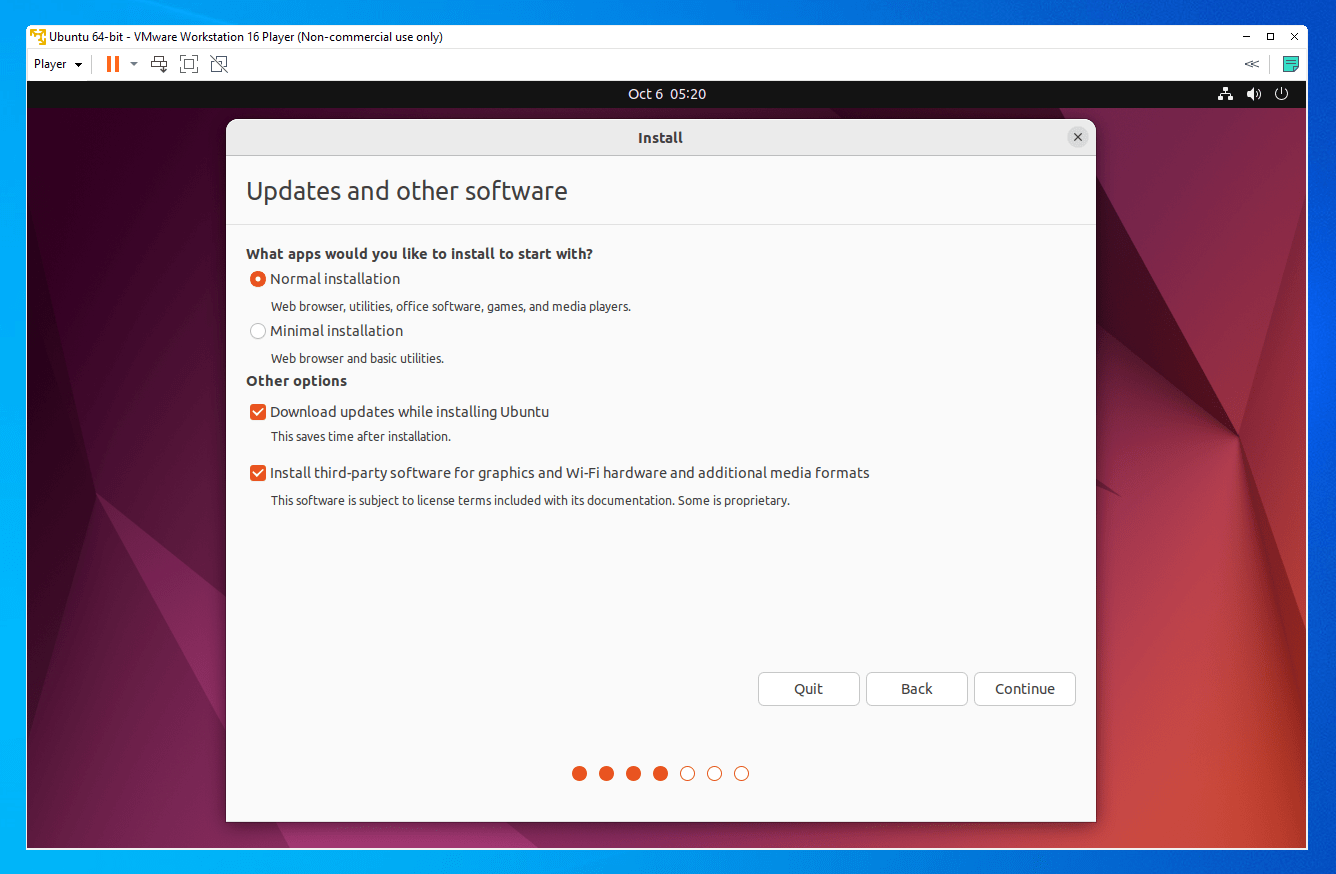Viewport: 1336px width, 874px height.
Task: Close the Install dialog
Action: [1077, 137]
